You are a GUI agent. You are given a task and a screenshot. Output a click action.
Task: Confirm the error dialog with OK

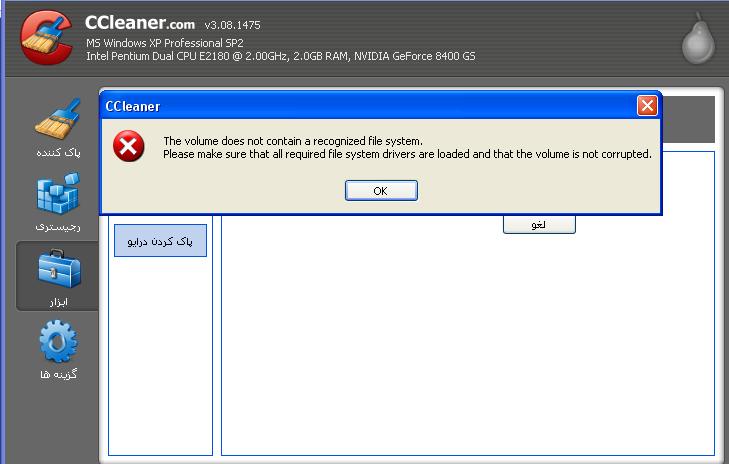tap(381, 191)
